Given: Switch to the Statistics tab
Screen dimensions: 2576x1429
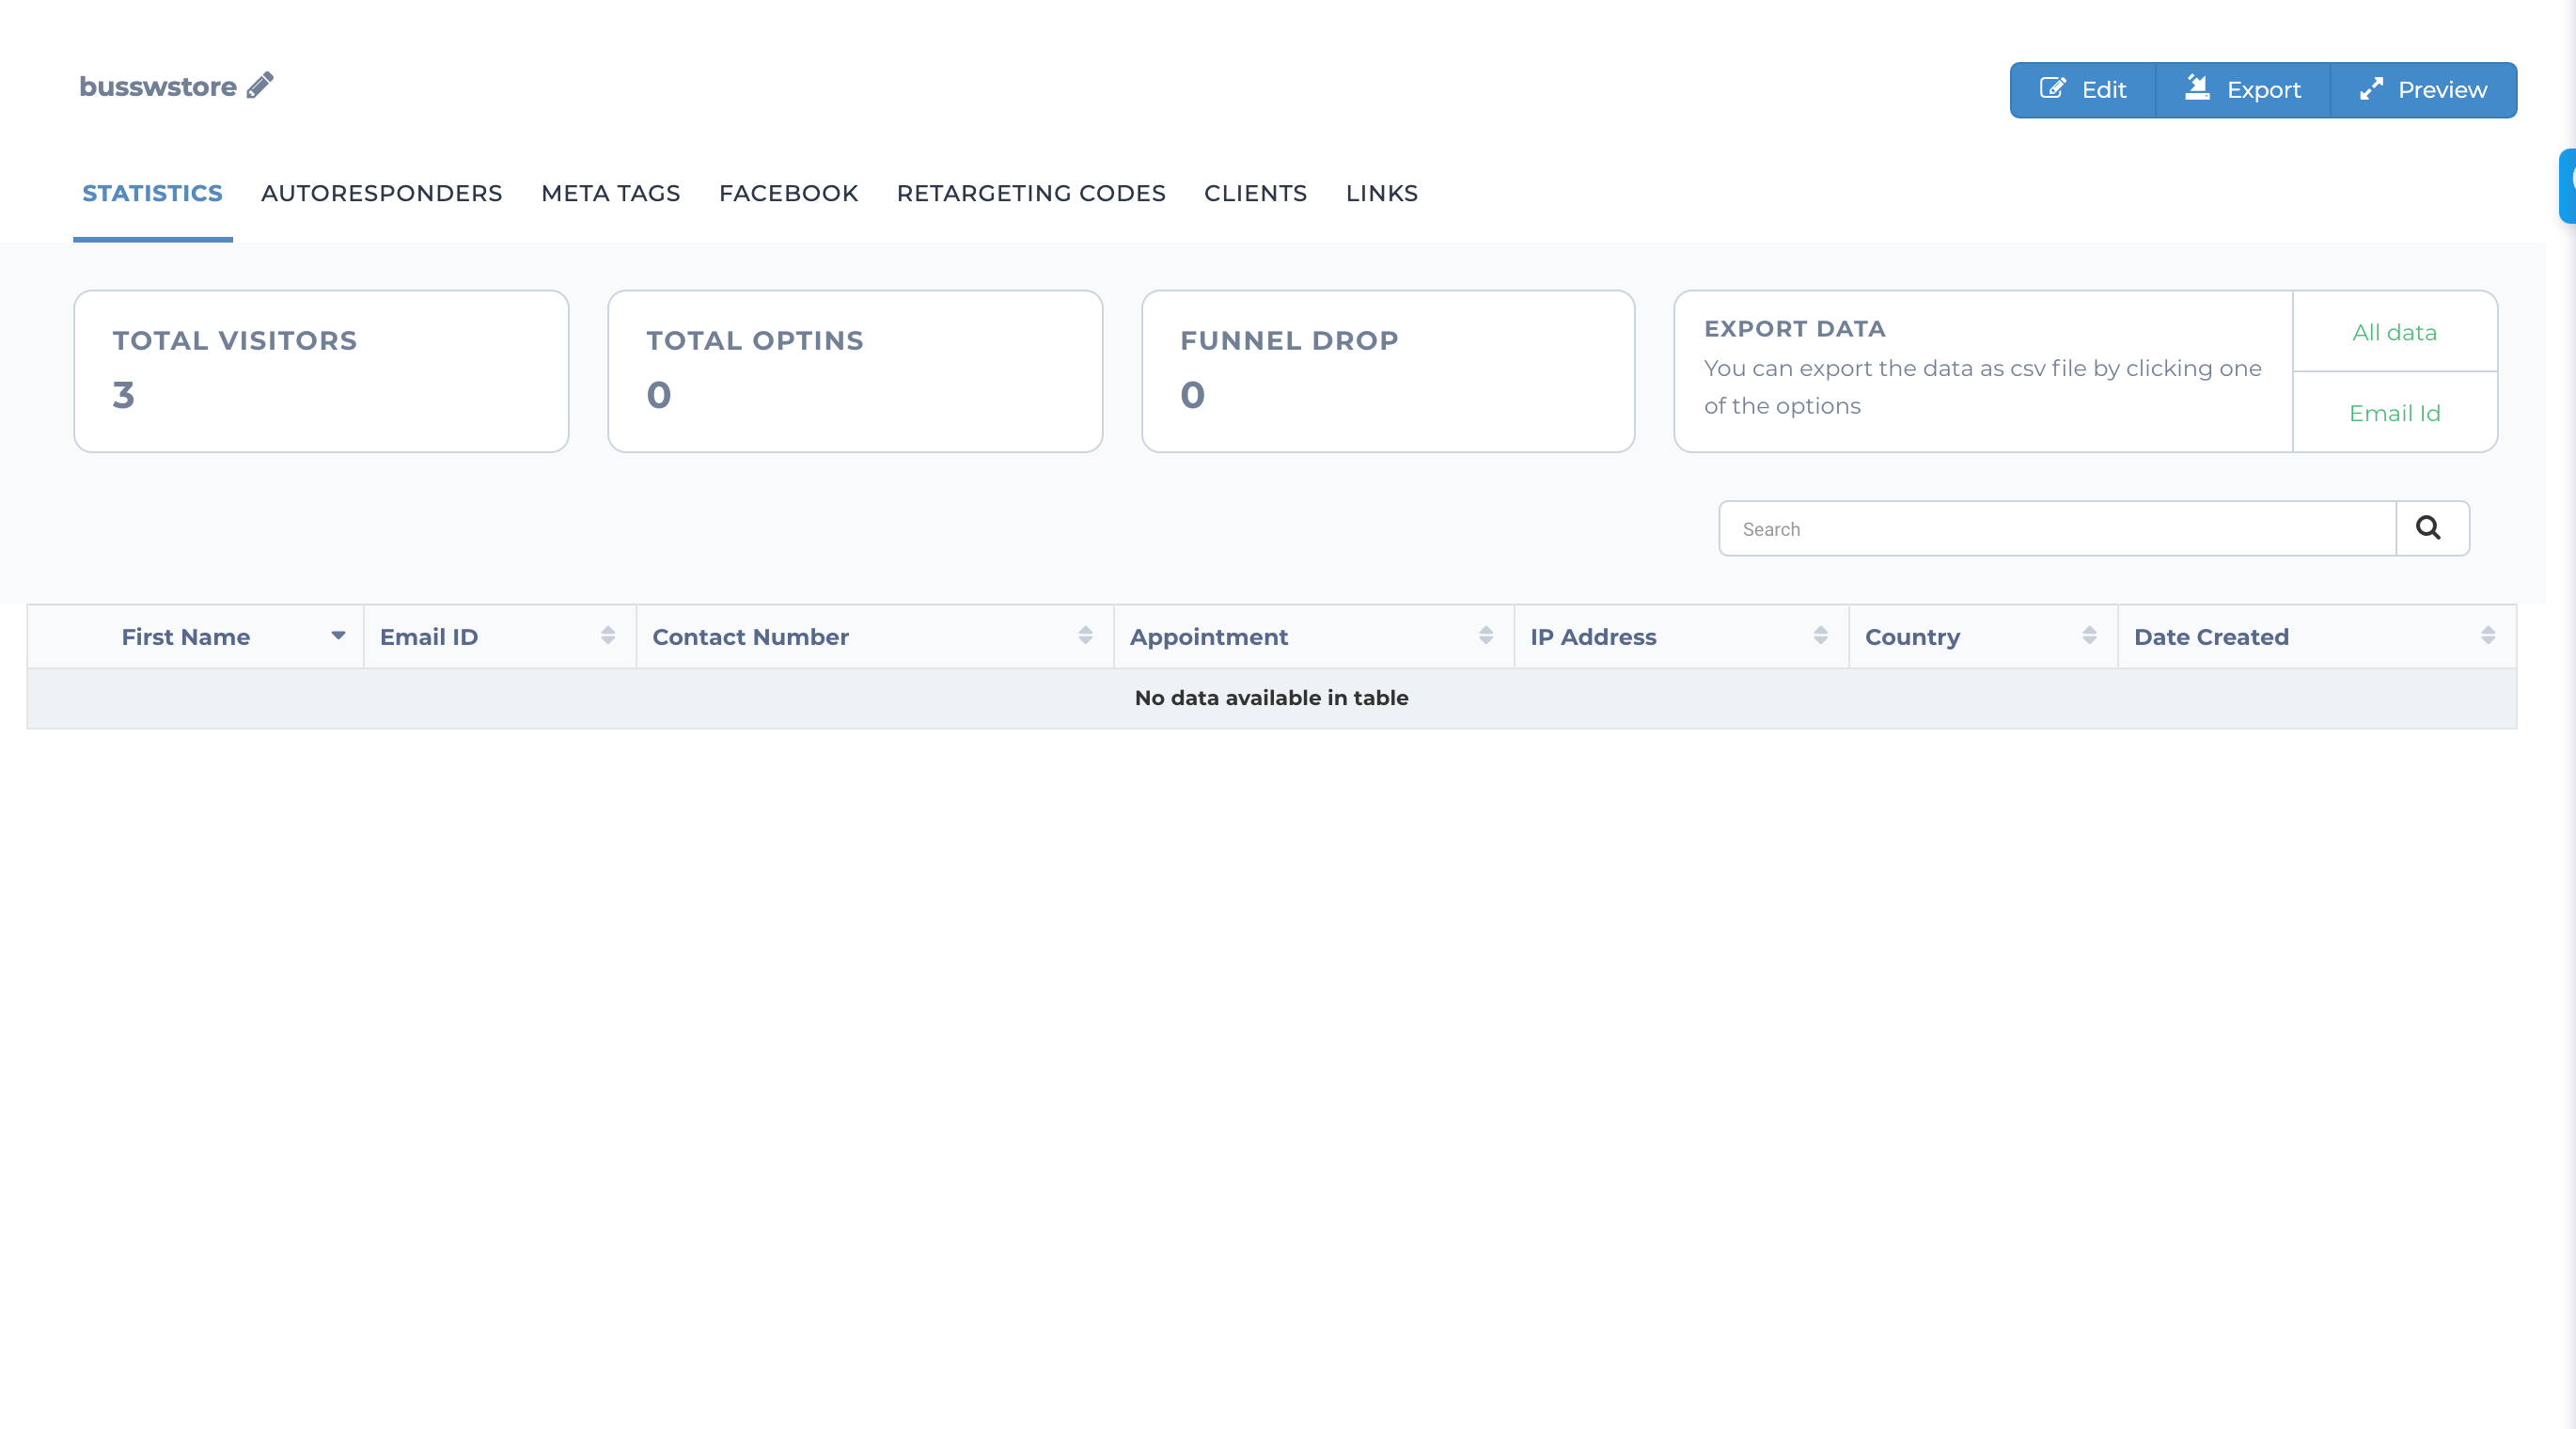Looking at the screenshot, I should click(x=152, y=193).
